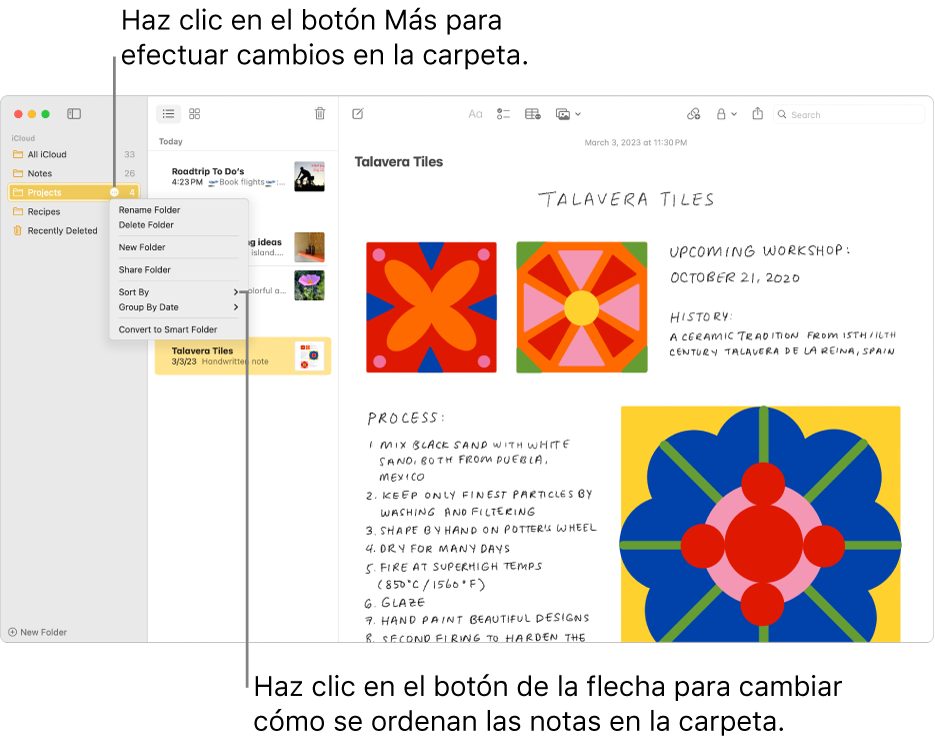This screenshot has height=748, width=935.
Task: Choose Share Folder from the menu
Action: pos(144,270)
